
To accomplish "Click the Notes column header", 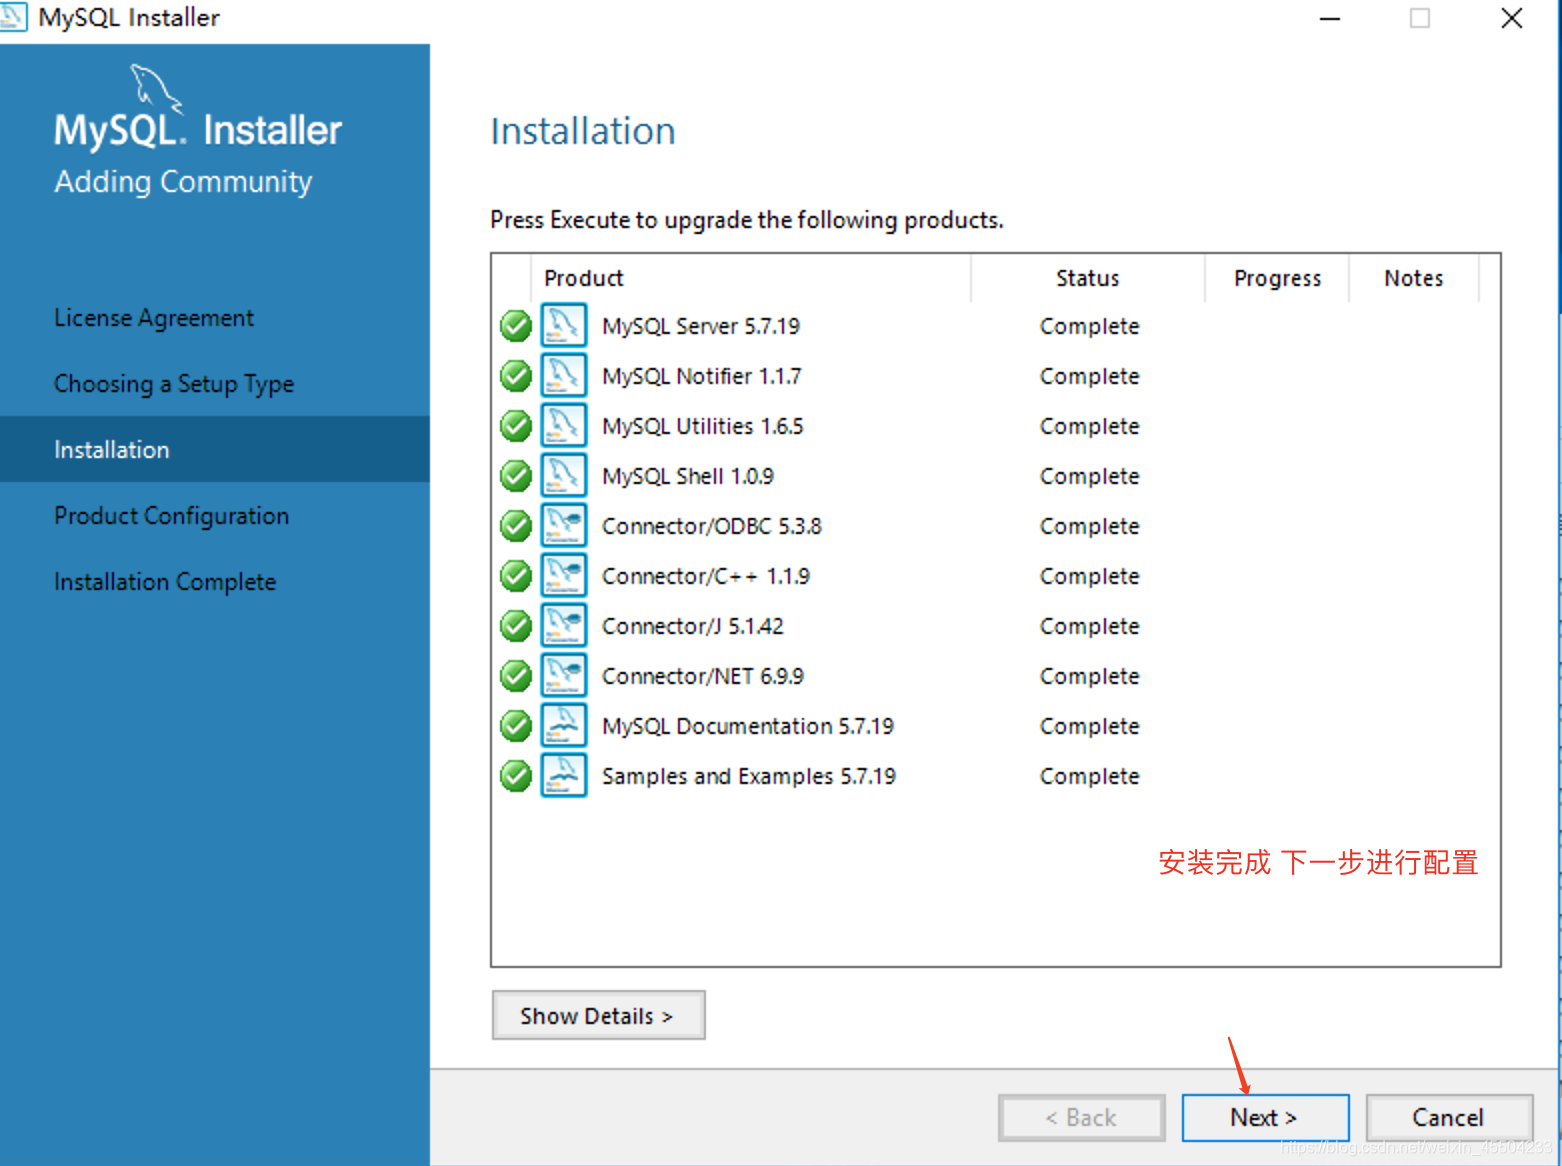I will [x=1413, y=278].
